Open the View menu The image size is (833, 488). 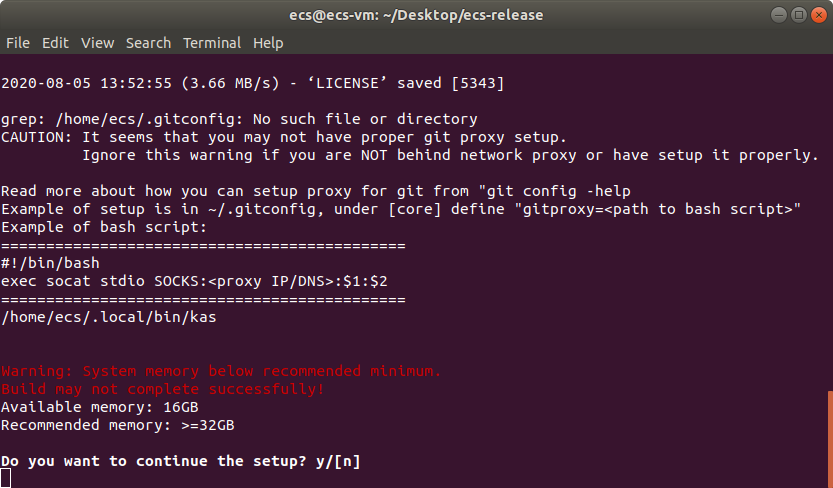pyautogui.click(x=97, y=43)
